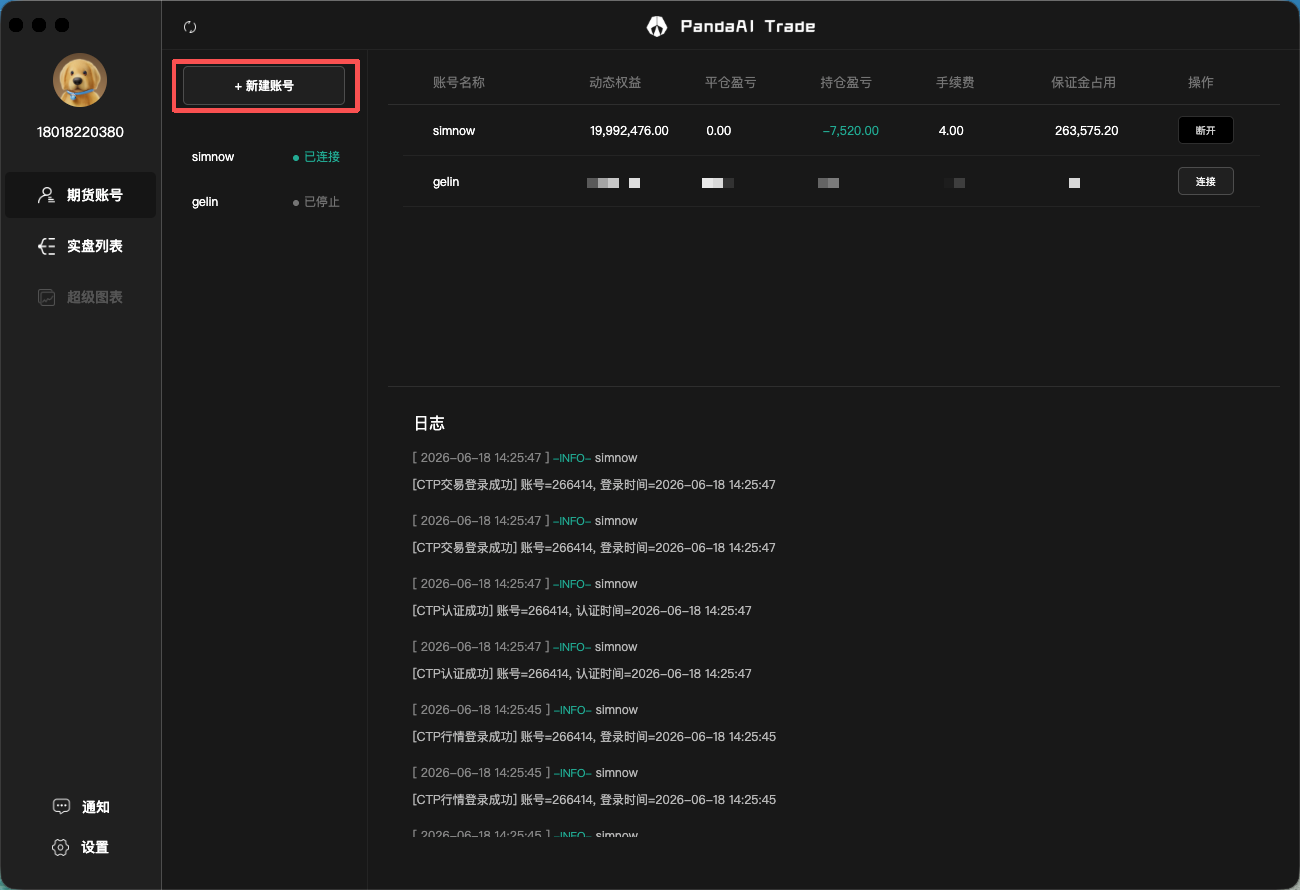Screen dimensions: 1300x890
Task: Click the 4.00 fee value
Action: point(951,131)
